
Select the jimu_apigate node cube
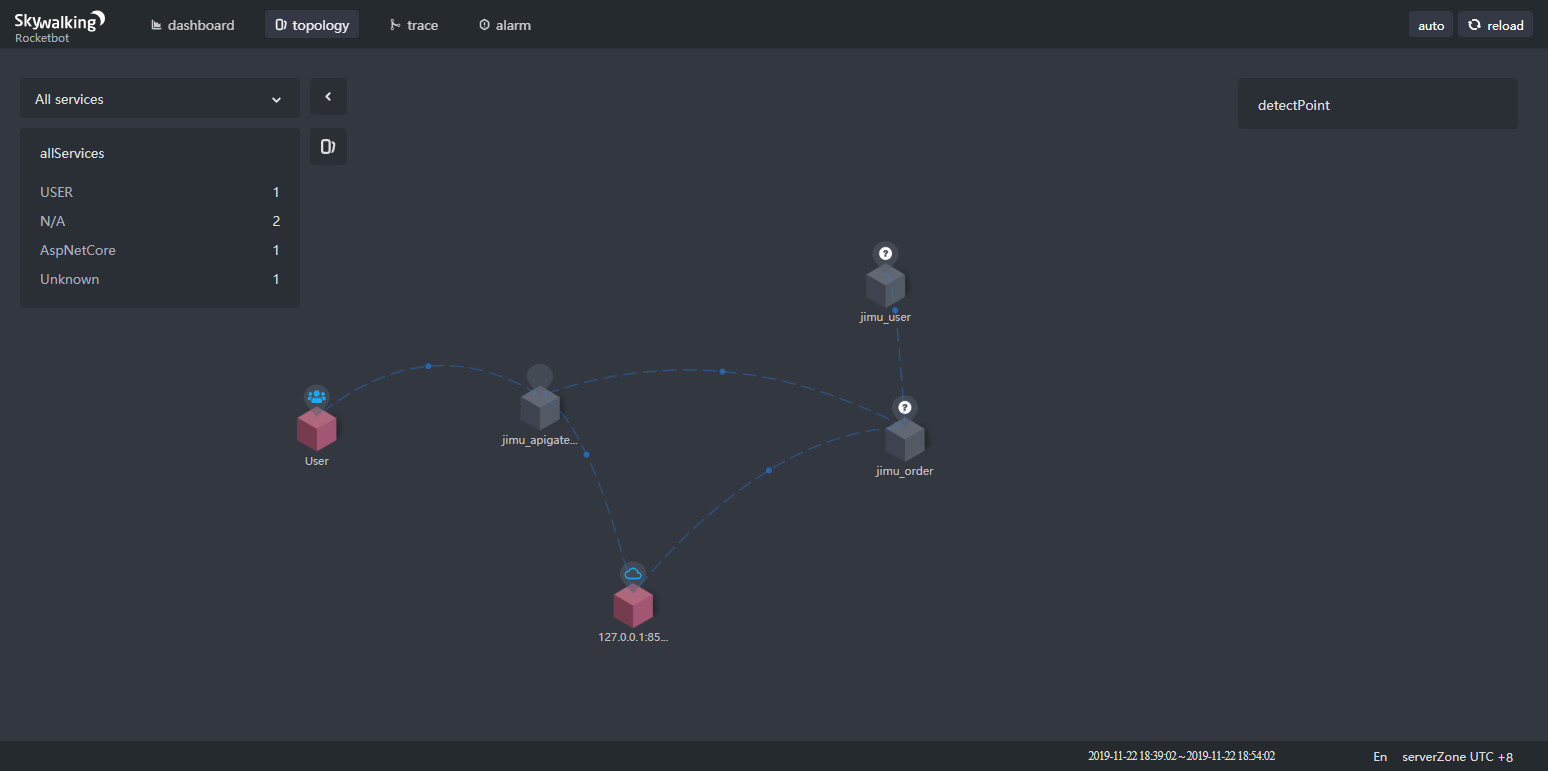(540, 408)
